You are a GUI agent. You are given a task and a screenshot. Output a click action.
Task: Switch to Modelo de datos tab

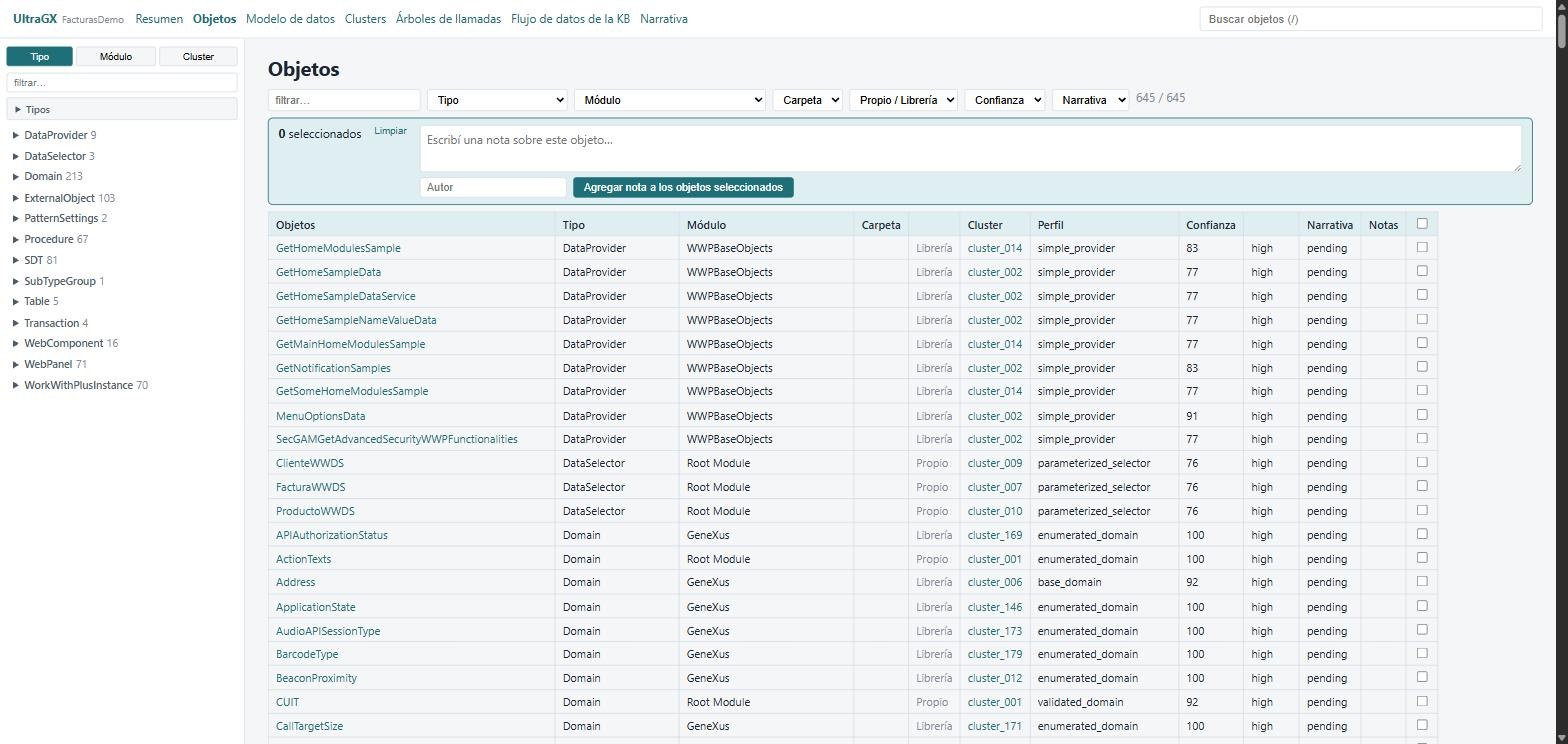pyautogui.click(x=290, y=19)
